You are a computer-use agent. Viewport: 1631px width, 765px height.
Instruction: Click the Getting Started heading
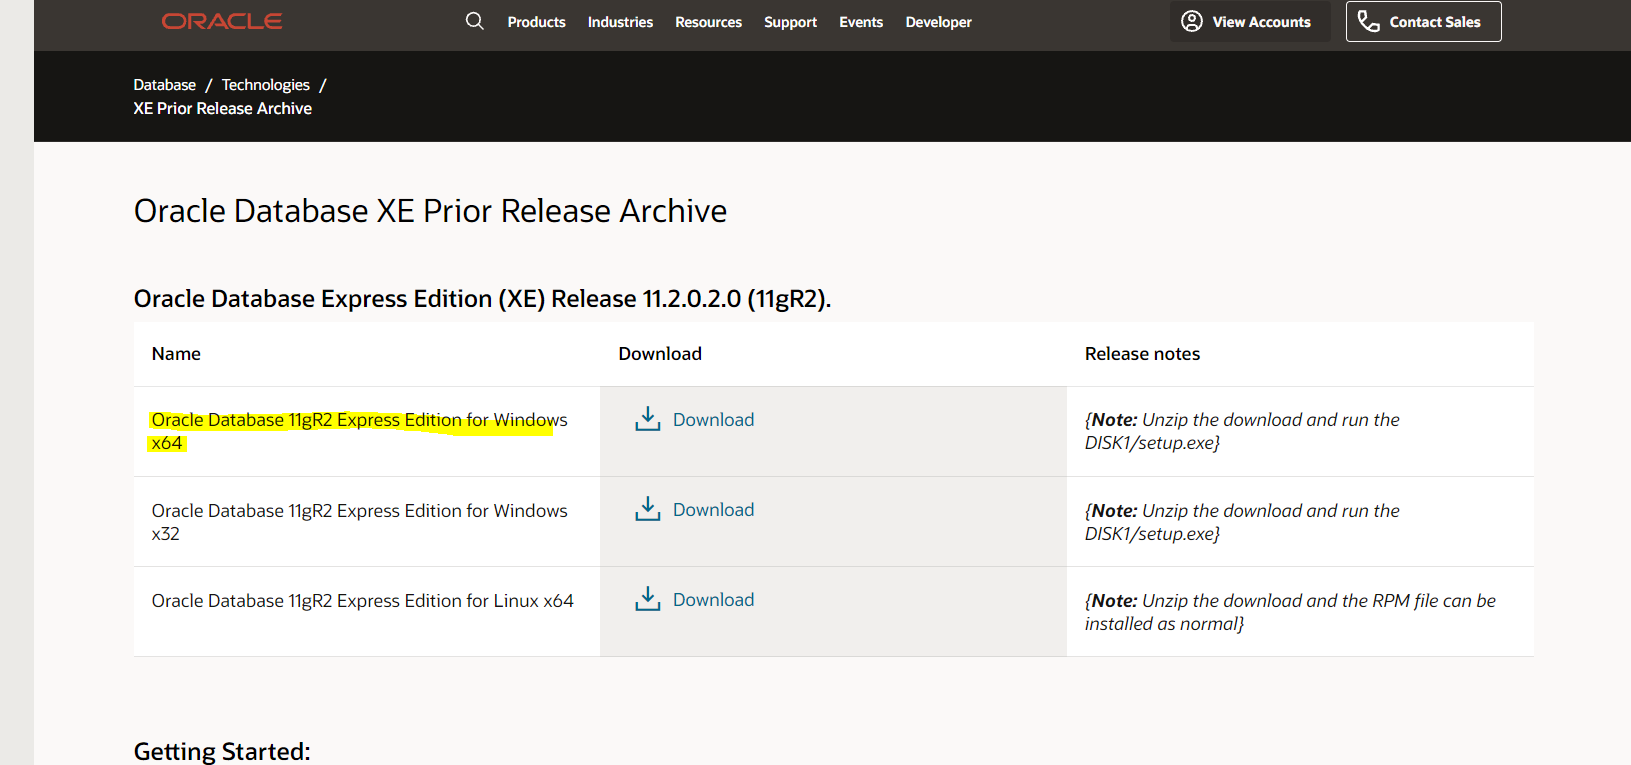(222, 751)
